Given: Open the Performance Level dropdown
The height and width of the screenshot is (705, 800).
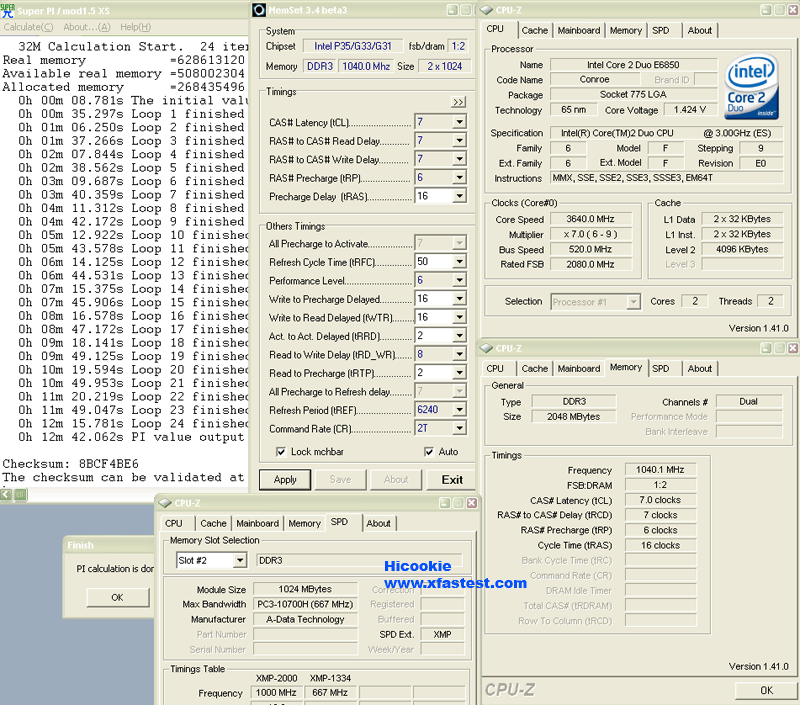Looking at the screenshot, I should [x=460, y=280].
